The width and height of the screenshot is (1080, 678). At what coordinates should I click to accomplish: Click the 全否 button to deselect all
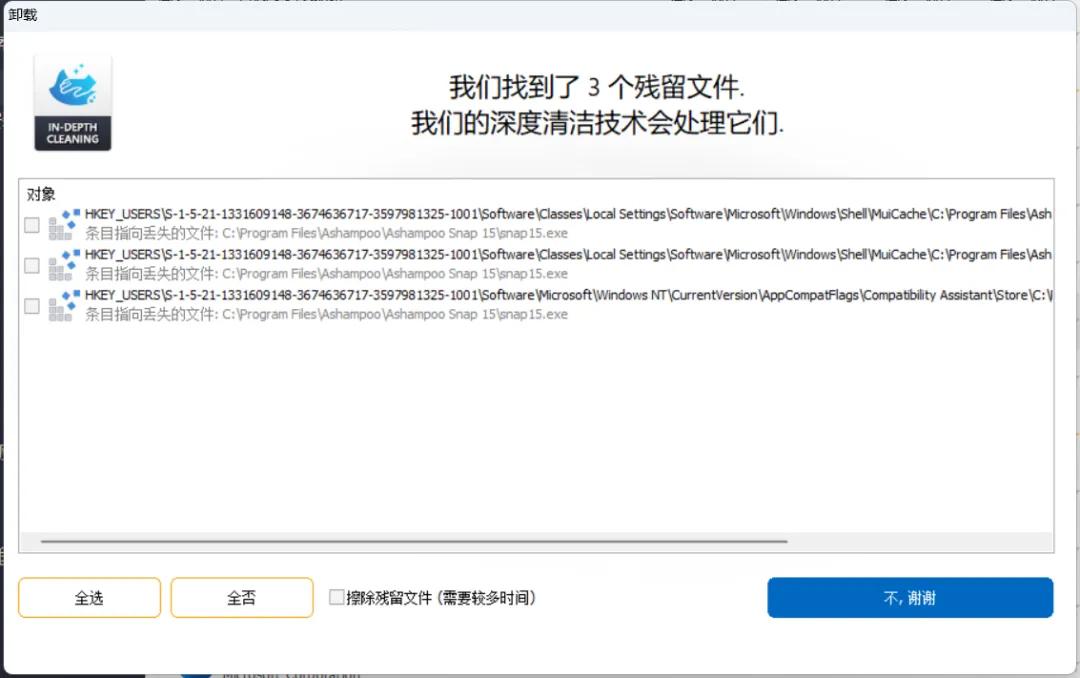242,597
